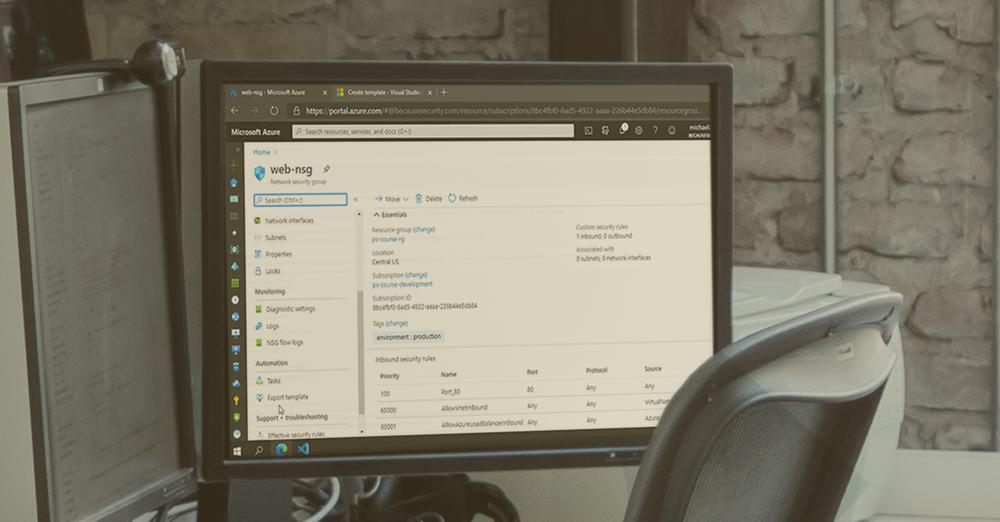The height and width of the screenshot is (522, 1000).
Task: Collapse the Essentials section
Action: pos(377,214)
